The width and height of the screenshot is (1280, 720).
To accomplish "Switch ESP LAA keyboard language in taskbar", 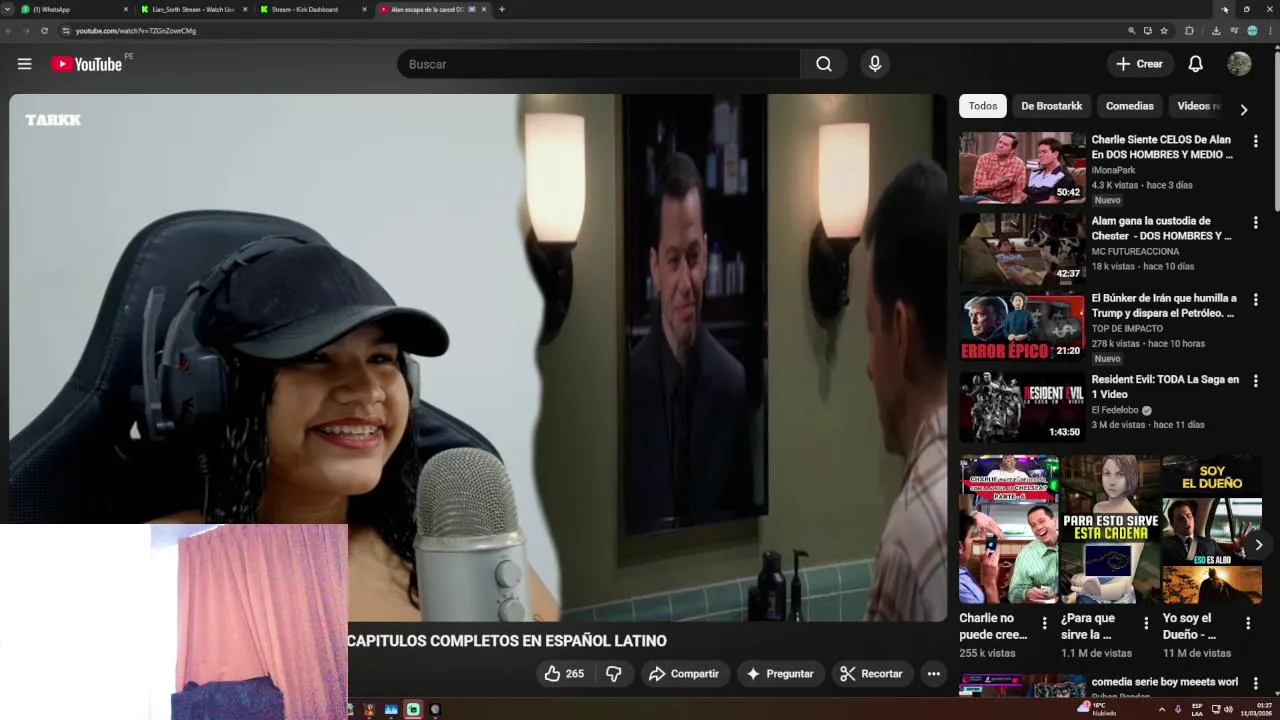I will pyautogui.click(x=1197, y=709).
